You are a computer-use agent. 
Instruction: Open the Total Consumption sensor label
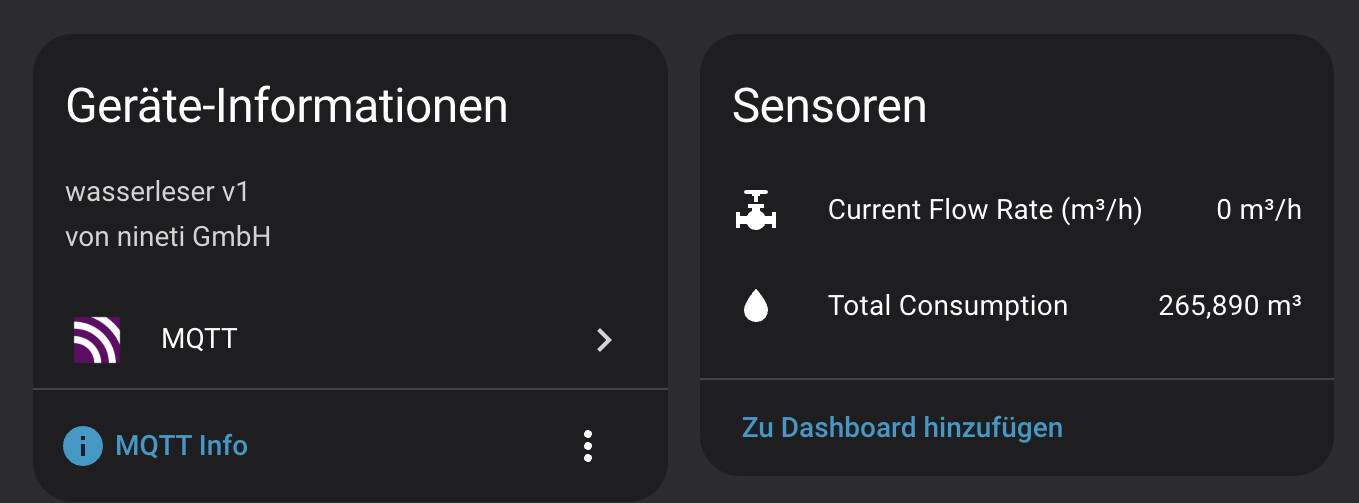click(x=947, y=306)
